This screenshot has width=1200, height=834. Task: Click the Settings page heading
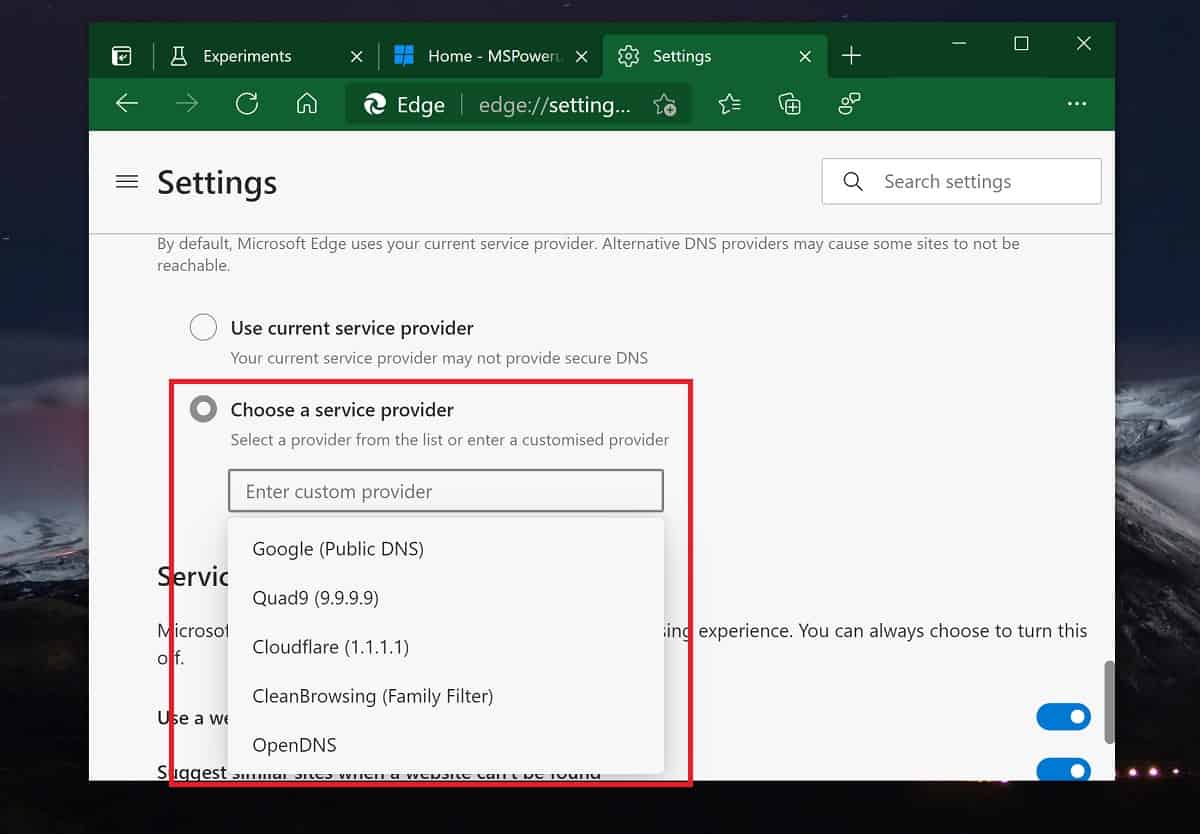(217, 183)
